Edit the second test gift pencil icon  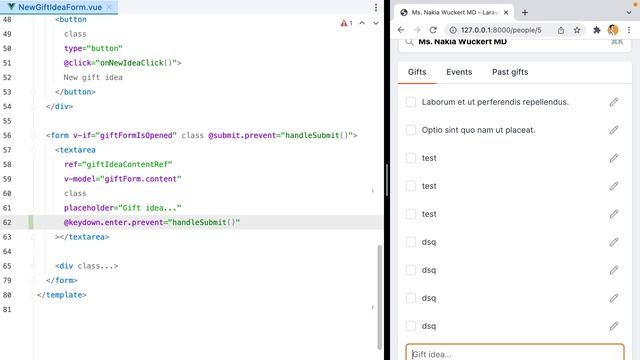[613, 186]
